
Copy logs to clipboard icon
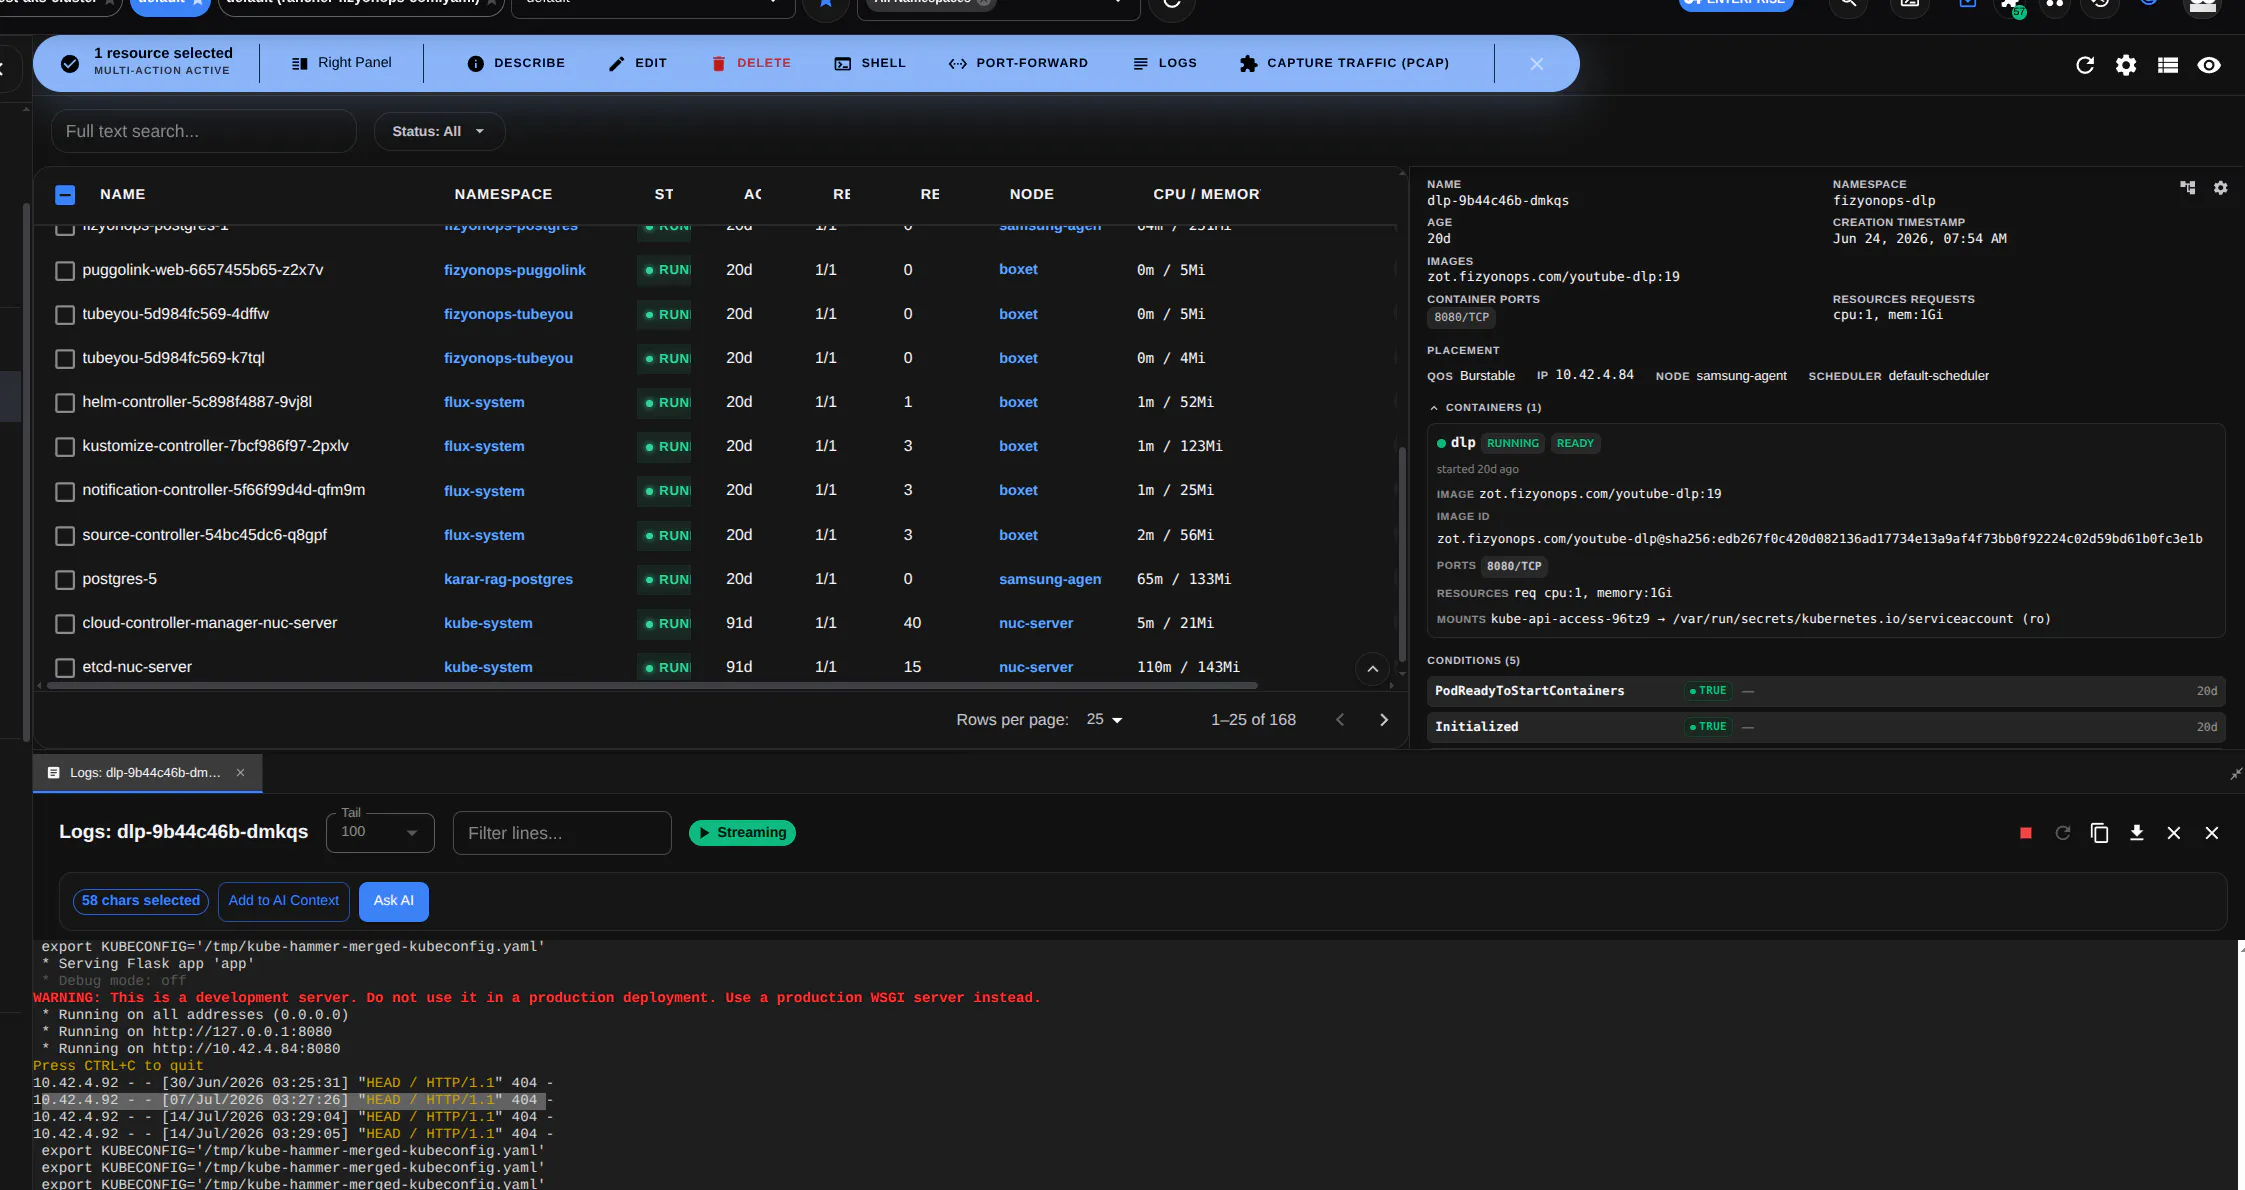click(x=2099, y=833)
